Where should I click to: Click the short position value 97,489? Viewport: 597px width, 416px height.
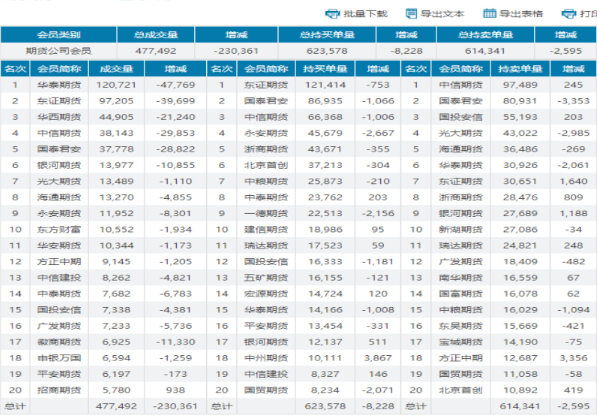pos(520,85)
